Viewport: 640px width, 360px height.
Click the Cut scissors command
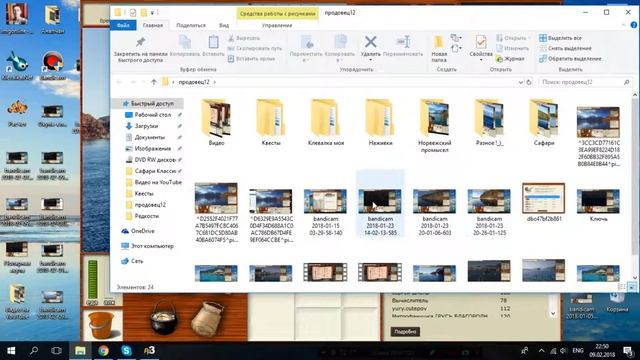click(x=244, y=38)
